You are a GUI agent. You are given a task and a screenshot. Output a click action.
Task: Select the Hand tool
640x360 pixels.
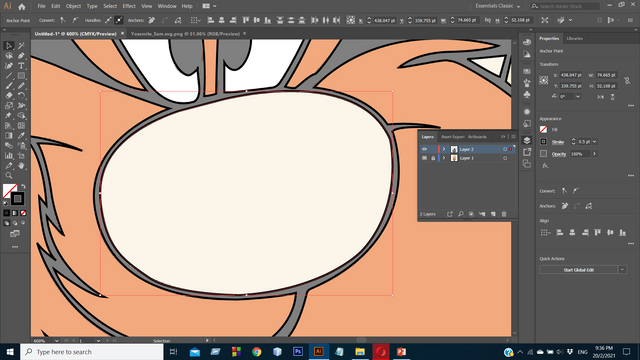(x=21, y=166)
